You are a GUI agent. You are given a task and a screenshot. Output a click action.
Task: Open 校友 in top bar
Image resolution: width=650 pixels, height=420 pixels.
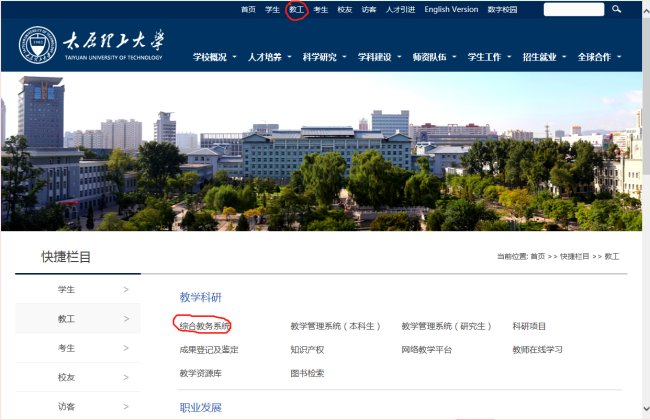pyautogui.click(x=344, y=10)
